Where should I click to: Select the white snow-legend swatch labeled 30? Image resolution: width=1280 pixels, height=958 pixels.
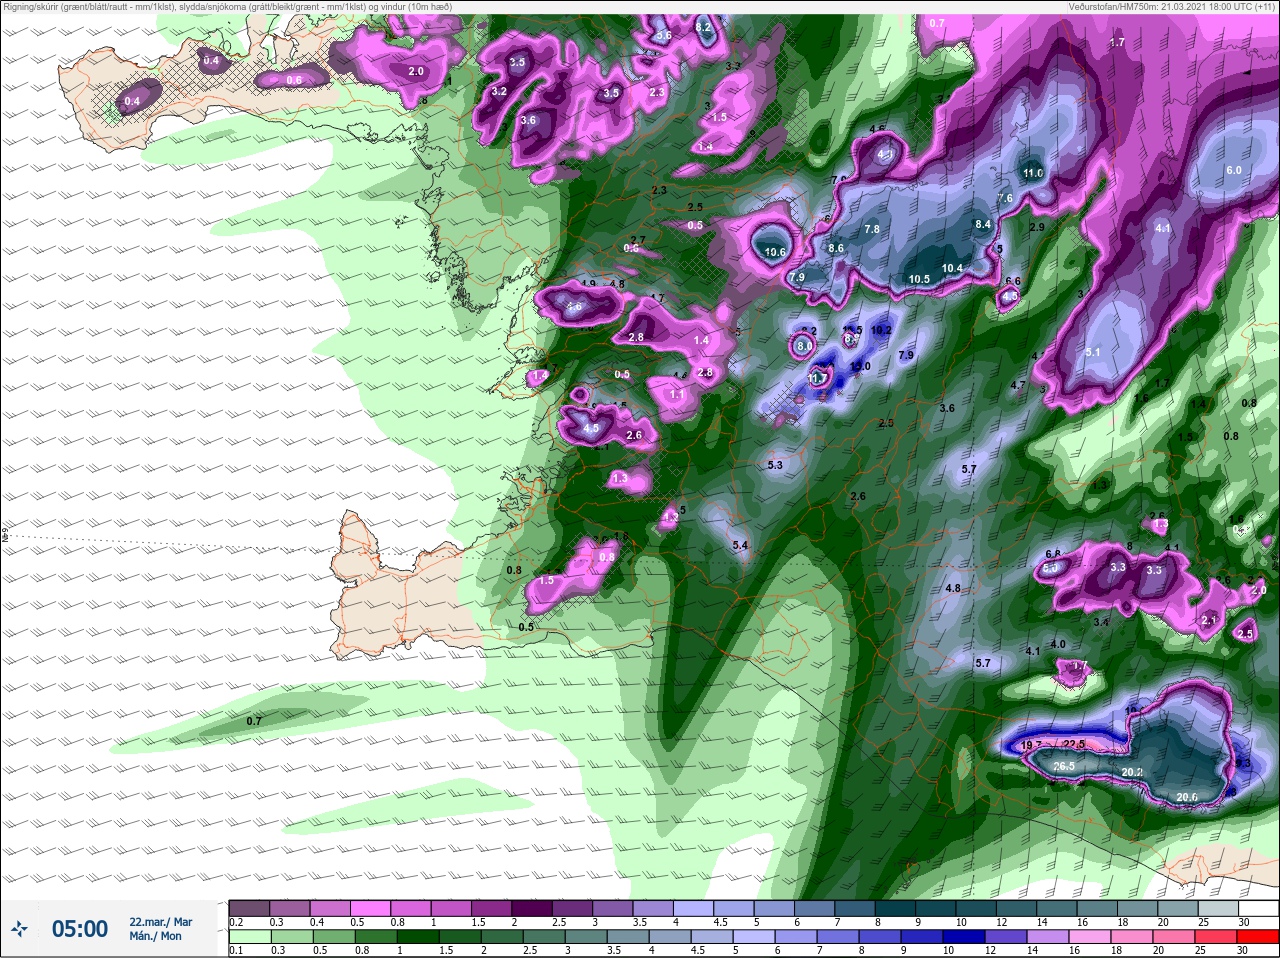[1257, 908]
